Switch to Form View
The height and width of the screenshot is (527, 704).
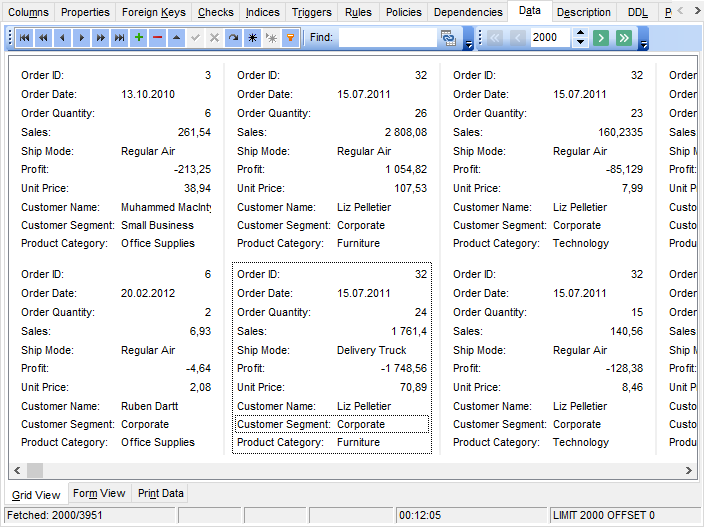click(x=99, y=493)
